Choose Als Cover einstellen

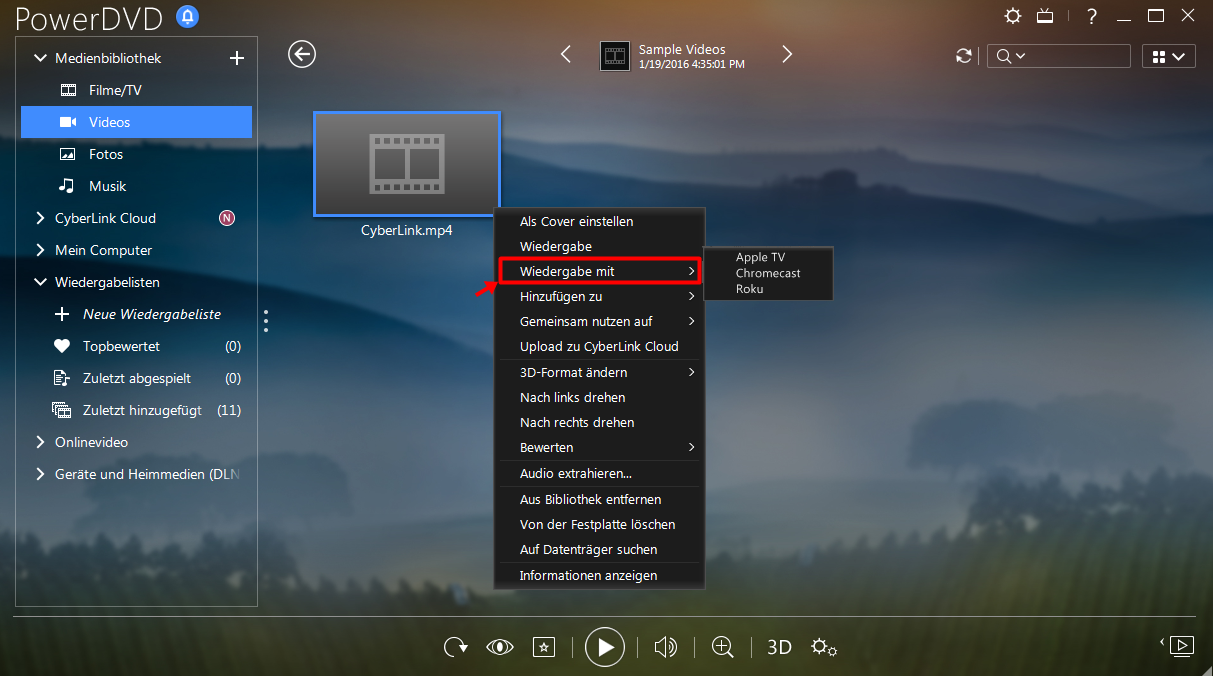(x=600, y=221)
